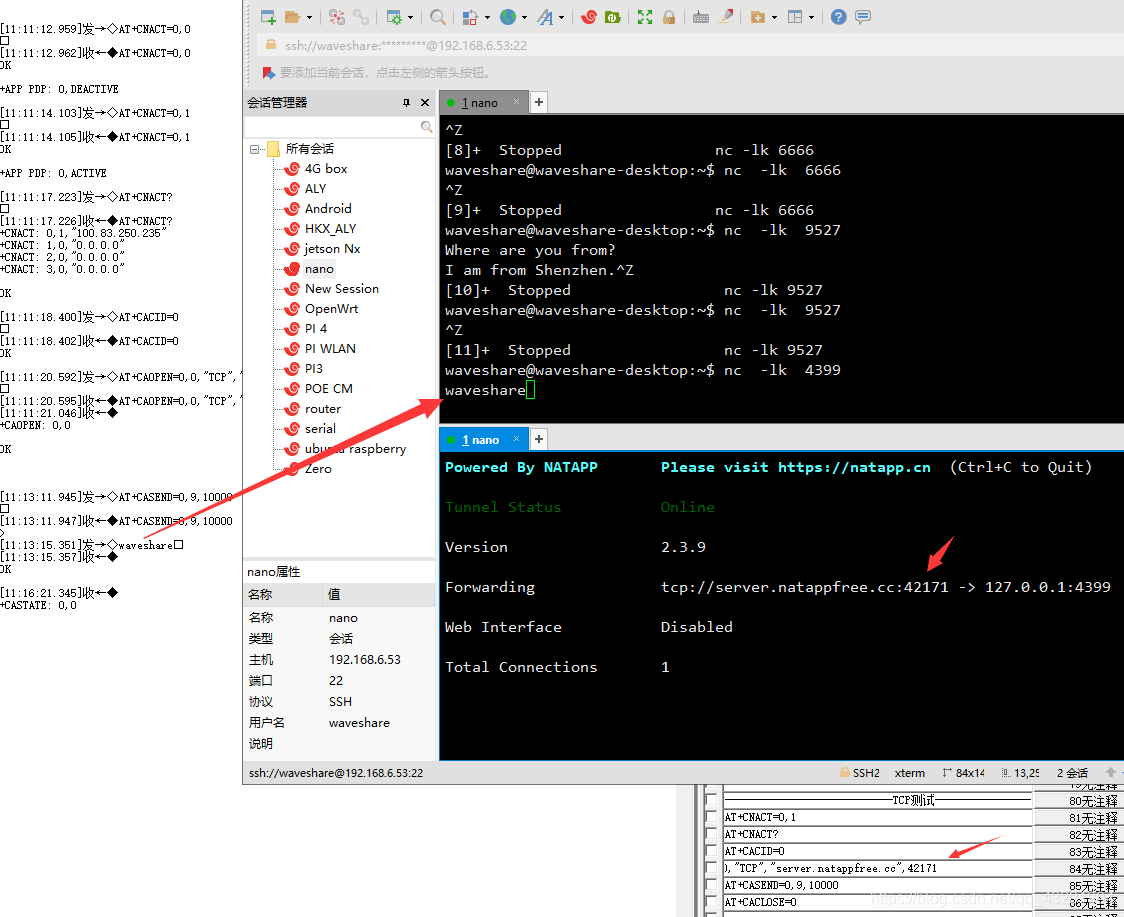Check the box beside AT+CACLOSE=0 row
This screenshot has height=917, width=1124.
point(711,903)
